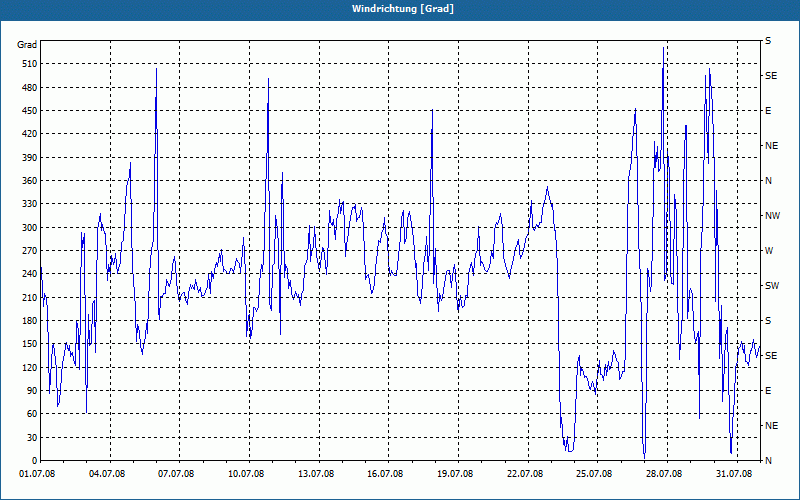Click E compass label beside 450 gridline
This screenshot has height=500, width=800.
768,111
